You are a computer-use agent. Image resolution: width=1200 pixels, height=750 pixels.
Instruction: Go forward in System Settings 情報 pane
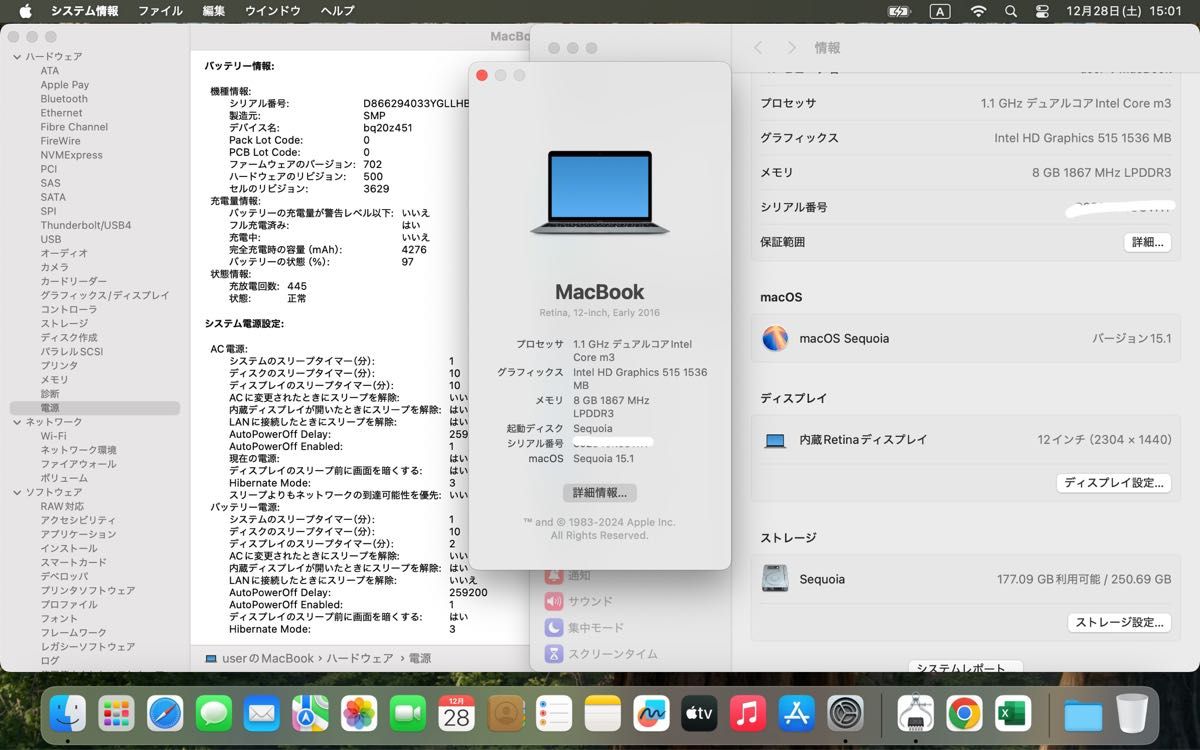pyautogui.click(x=791, y=48)
